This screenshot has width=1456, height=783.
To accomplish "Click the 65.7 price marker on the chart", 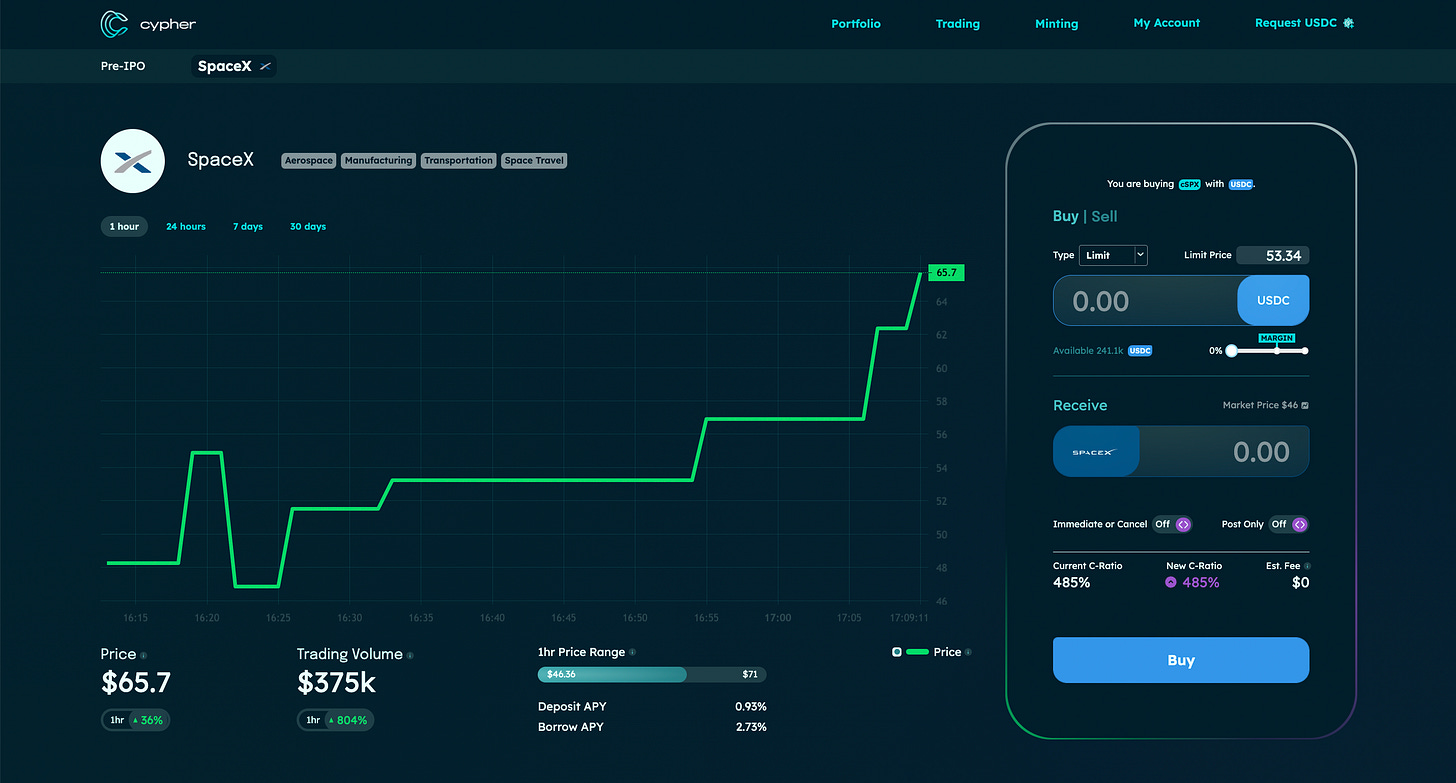I will pyautogui.click(x=946, y=272).
